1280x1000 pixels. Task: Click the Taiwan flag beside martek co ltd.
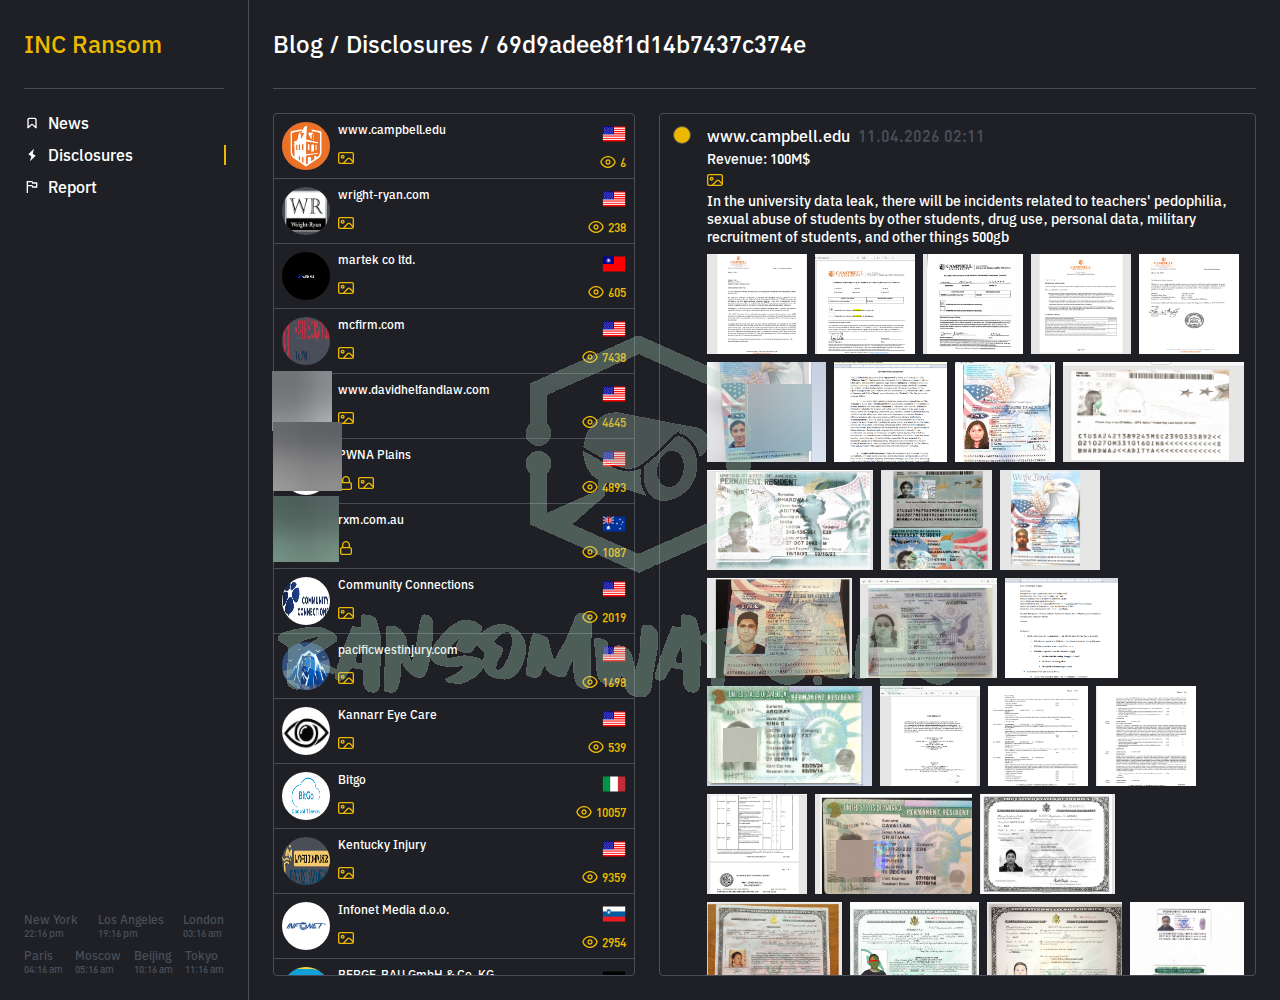point(614,264)
